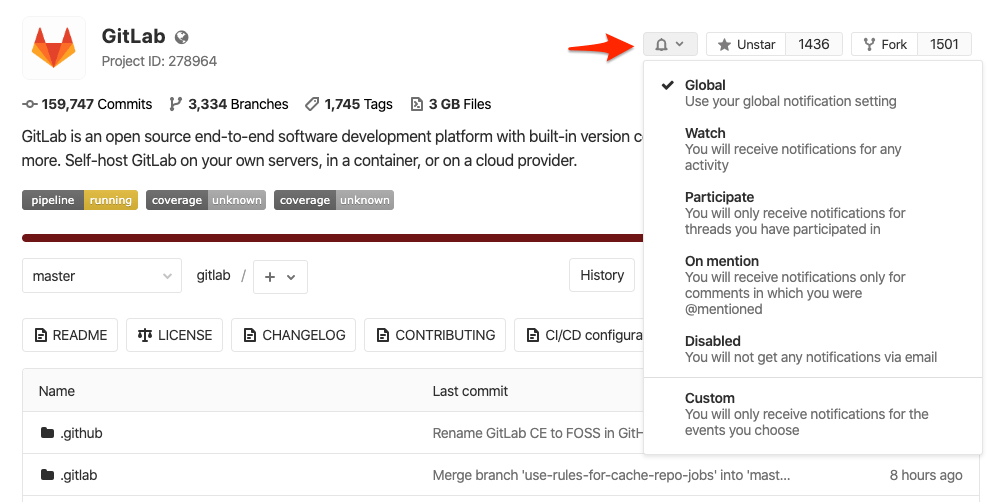Open the .github folder
The width and height of the screenshot is (994, 502).
pyautogui.click(x=80, y=433)
